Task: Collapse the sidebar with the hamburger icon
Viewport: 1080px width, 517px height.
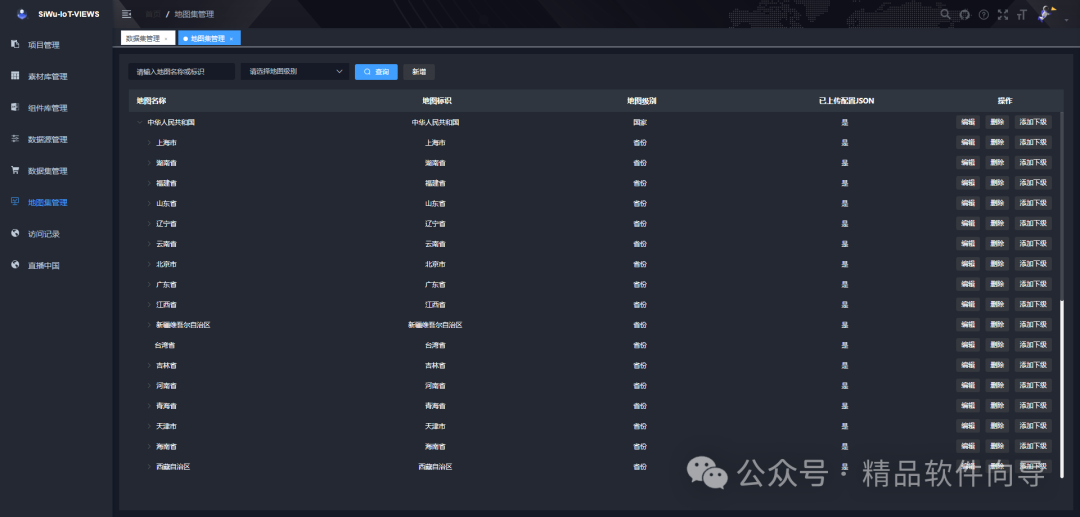Action: (x=126, y=14)
